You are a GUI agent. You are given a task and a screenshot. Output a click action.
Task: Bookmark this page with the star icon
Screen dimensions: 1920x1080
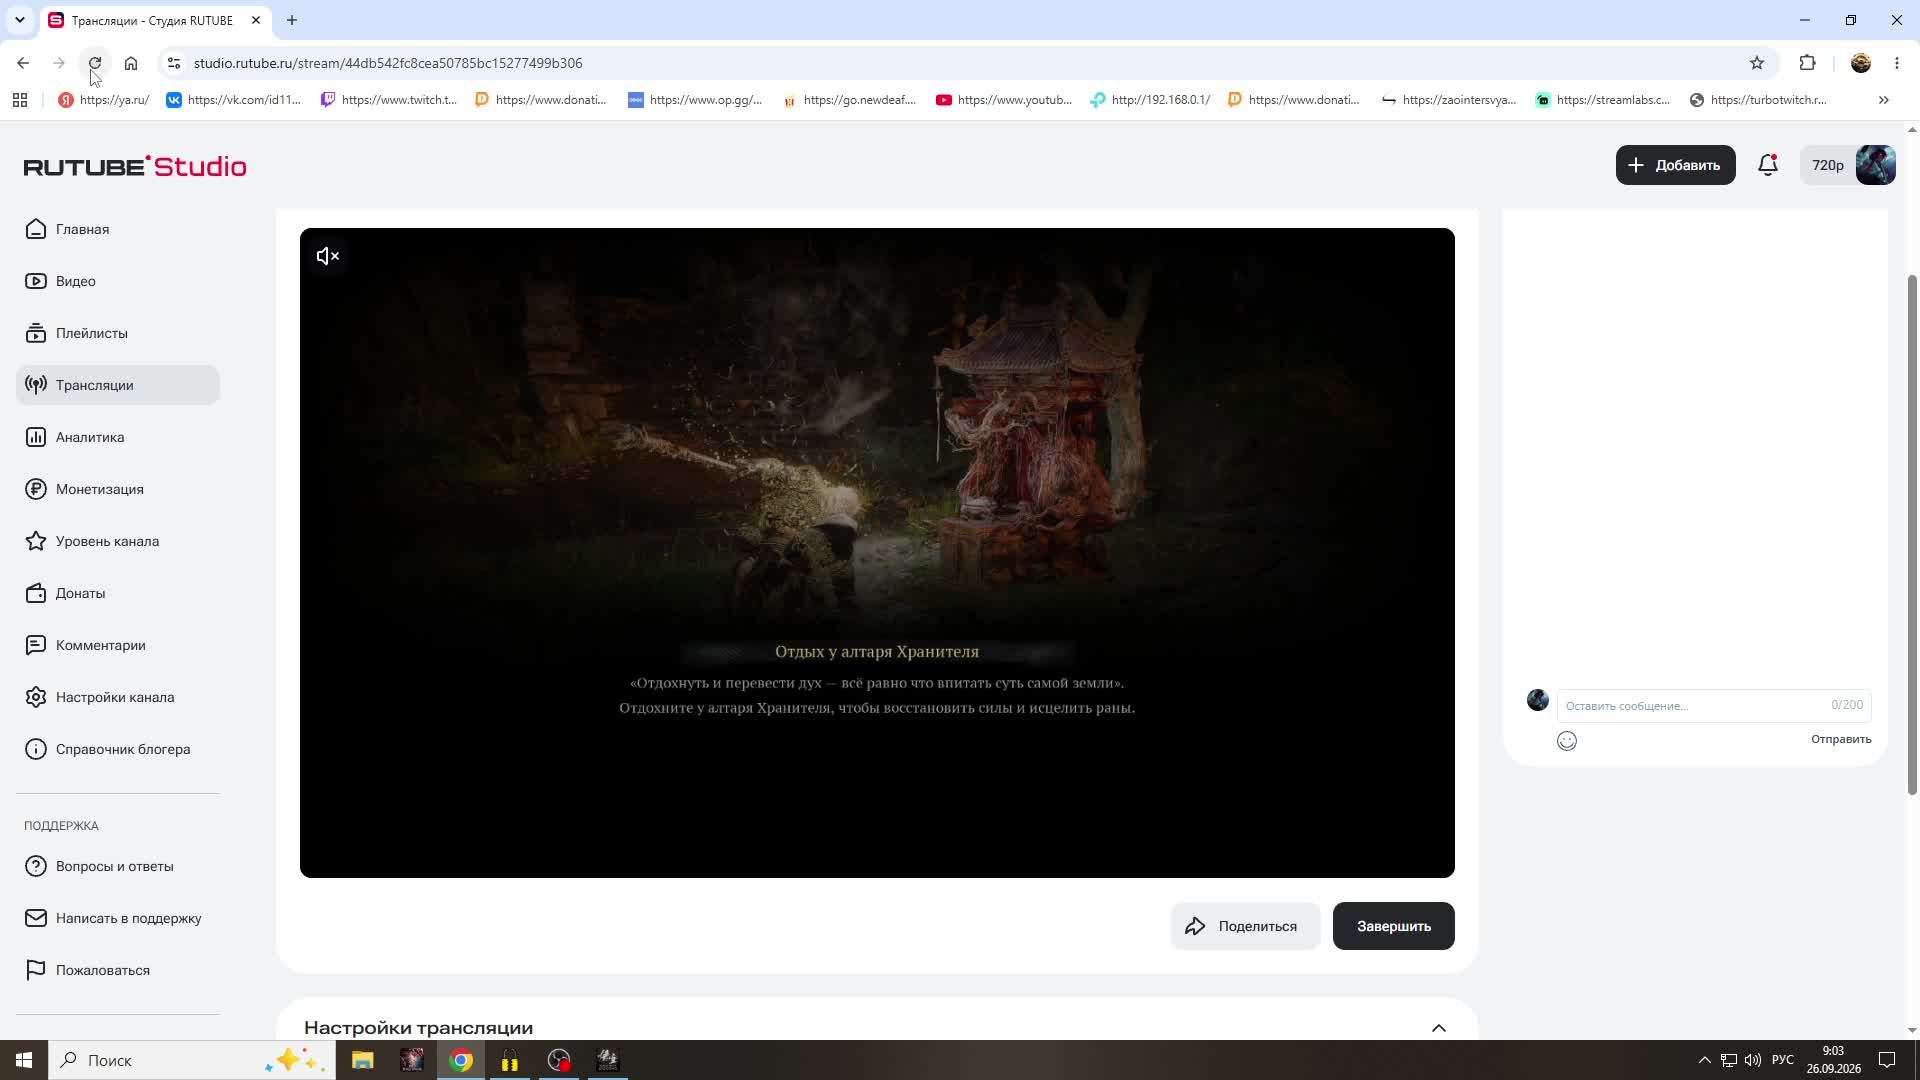point(1757,63)
